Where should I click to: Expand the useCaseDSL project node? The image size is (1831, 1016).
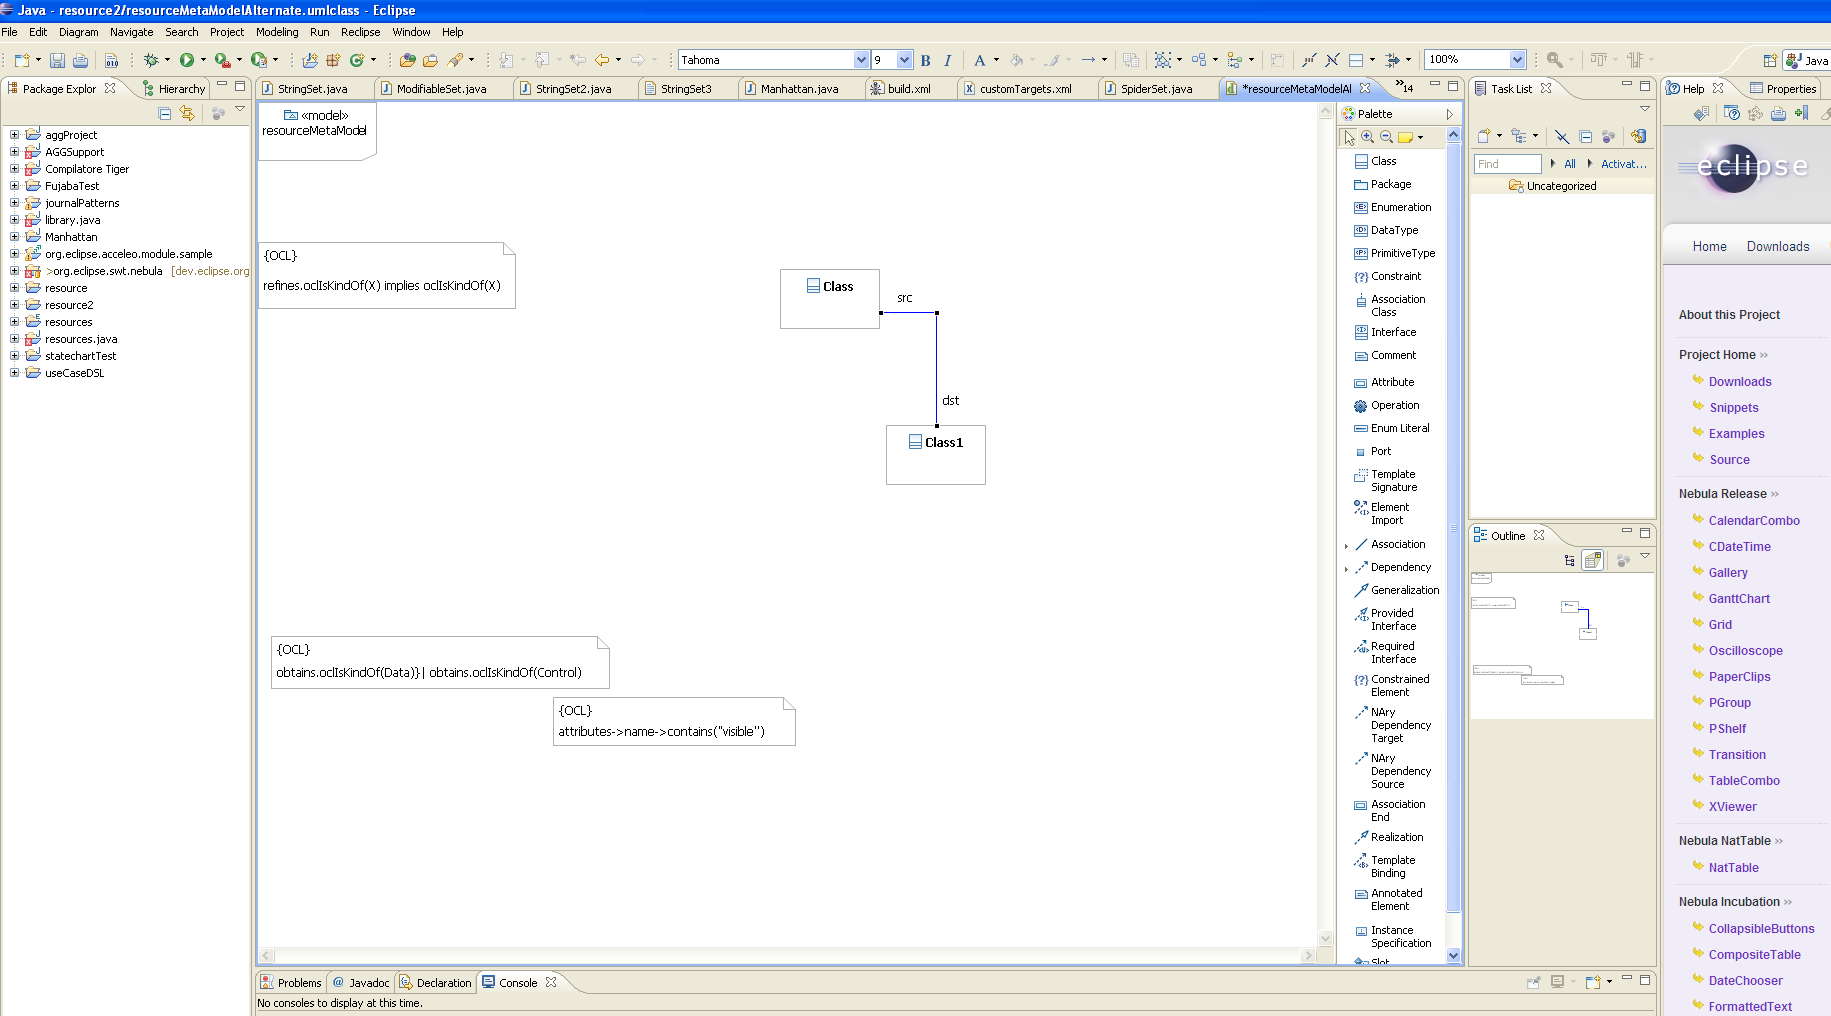[14, 372]
